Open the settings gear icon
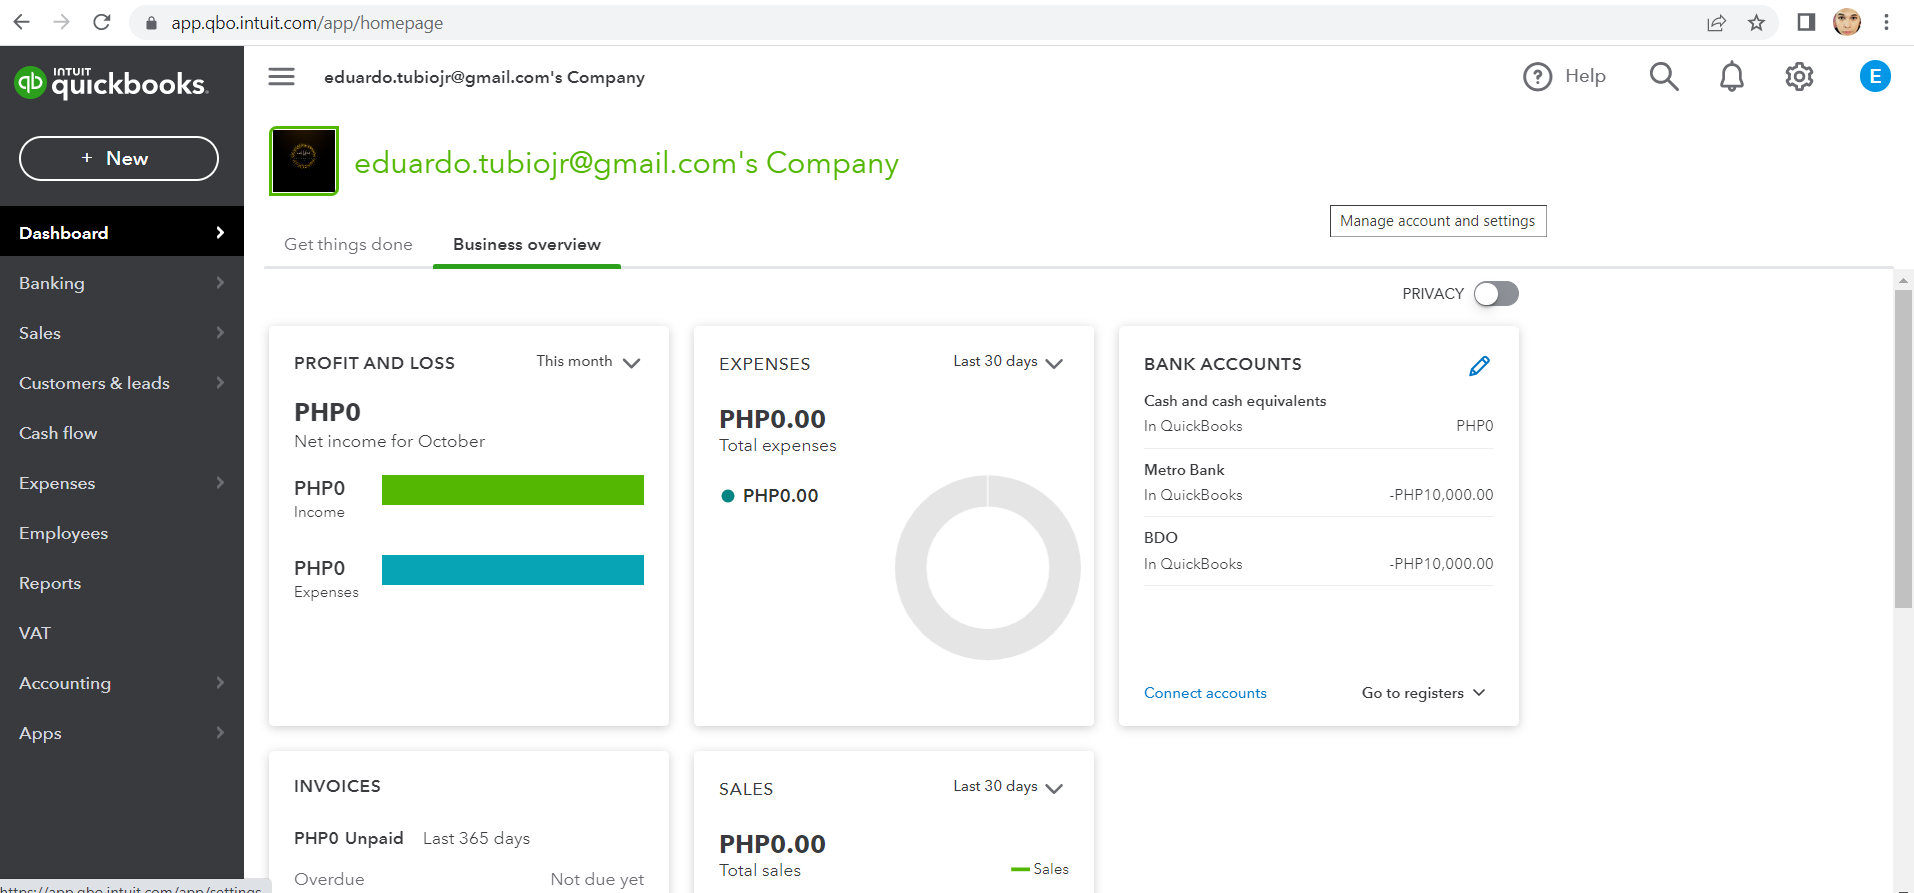This screenshot has width=1914, height=893. 1799,76
